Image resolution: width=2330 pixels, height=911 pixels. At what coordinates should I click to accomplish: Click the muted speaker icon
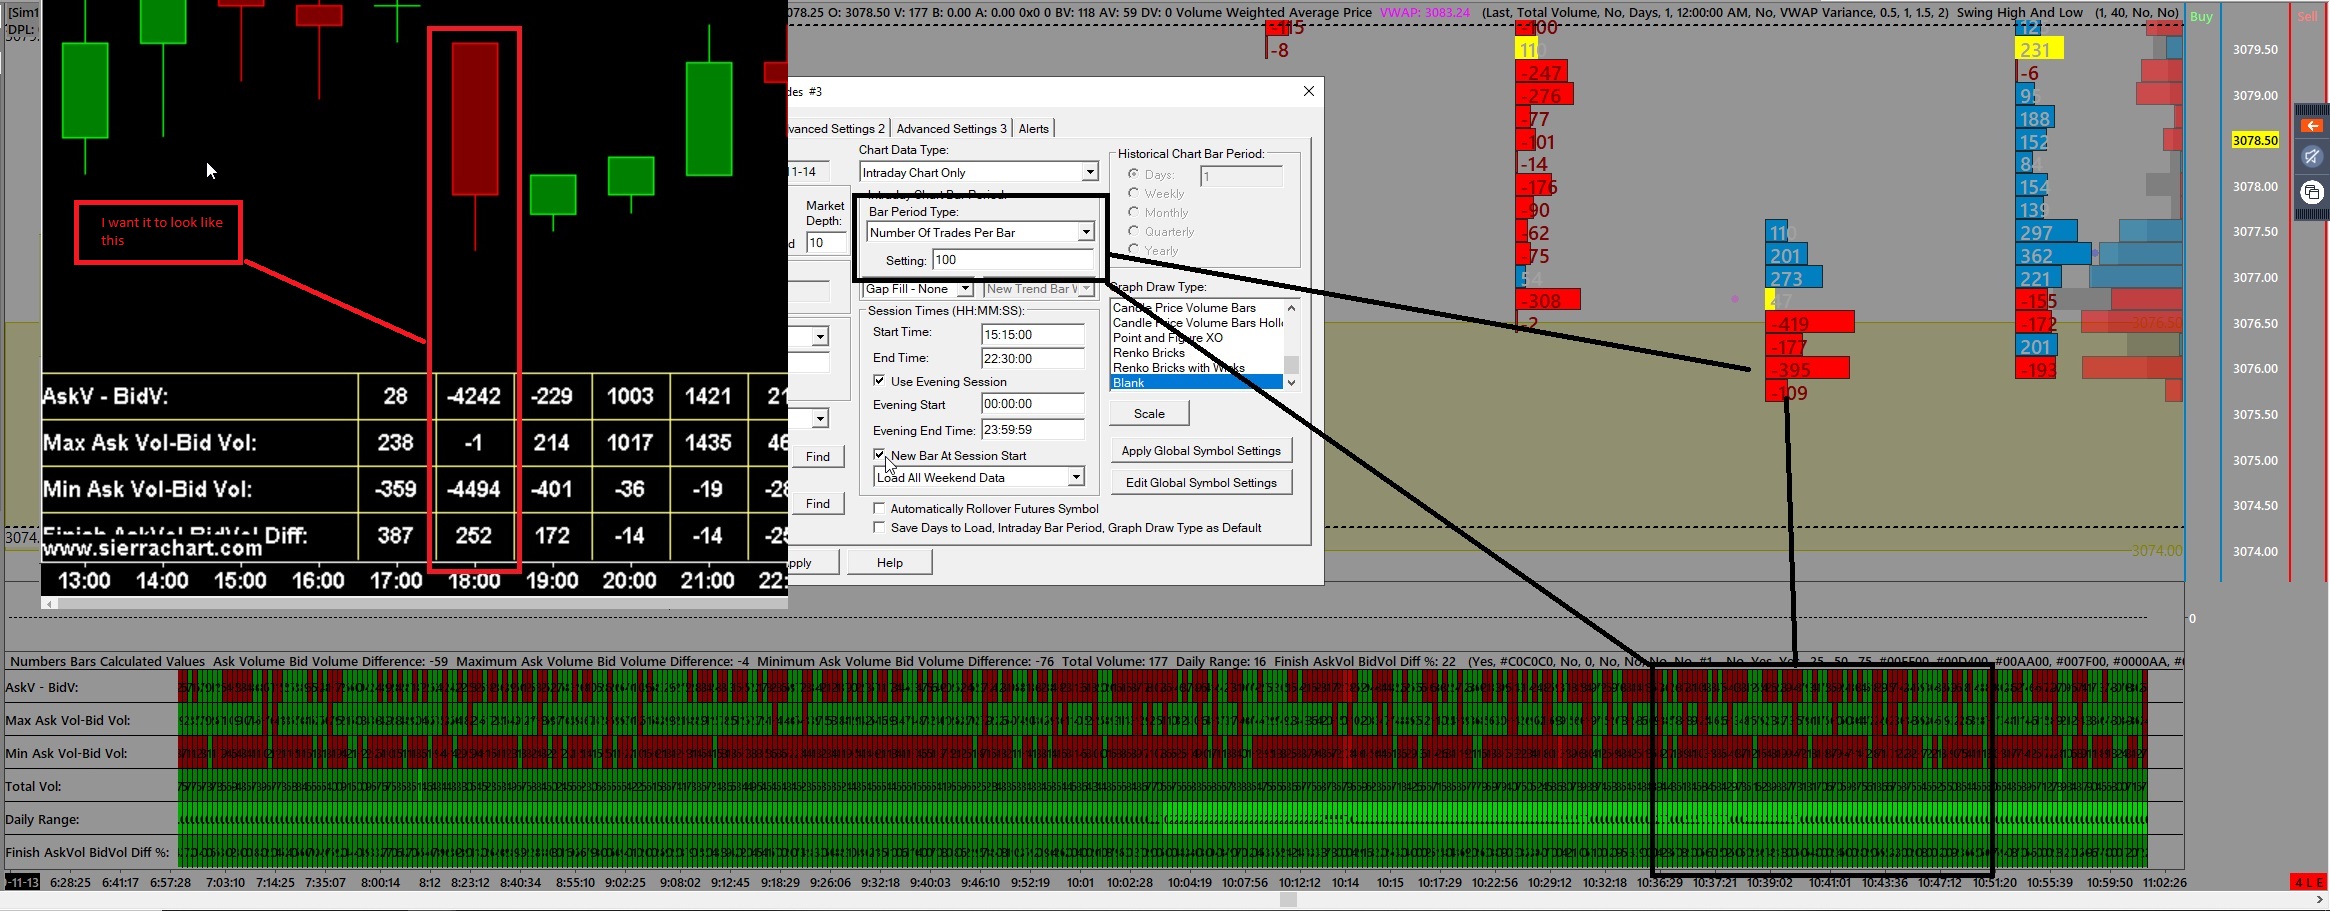(2311, 157)
